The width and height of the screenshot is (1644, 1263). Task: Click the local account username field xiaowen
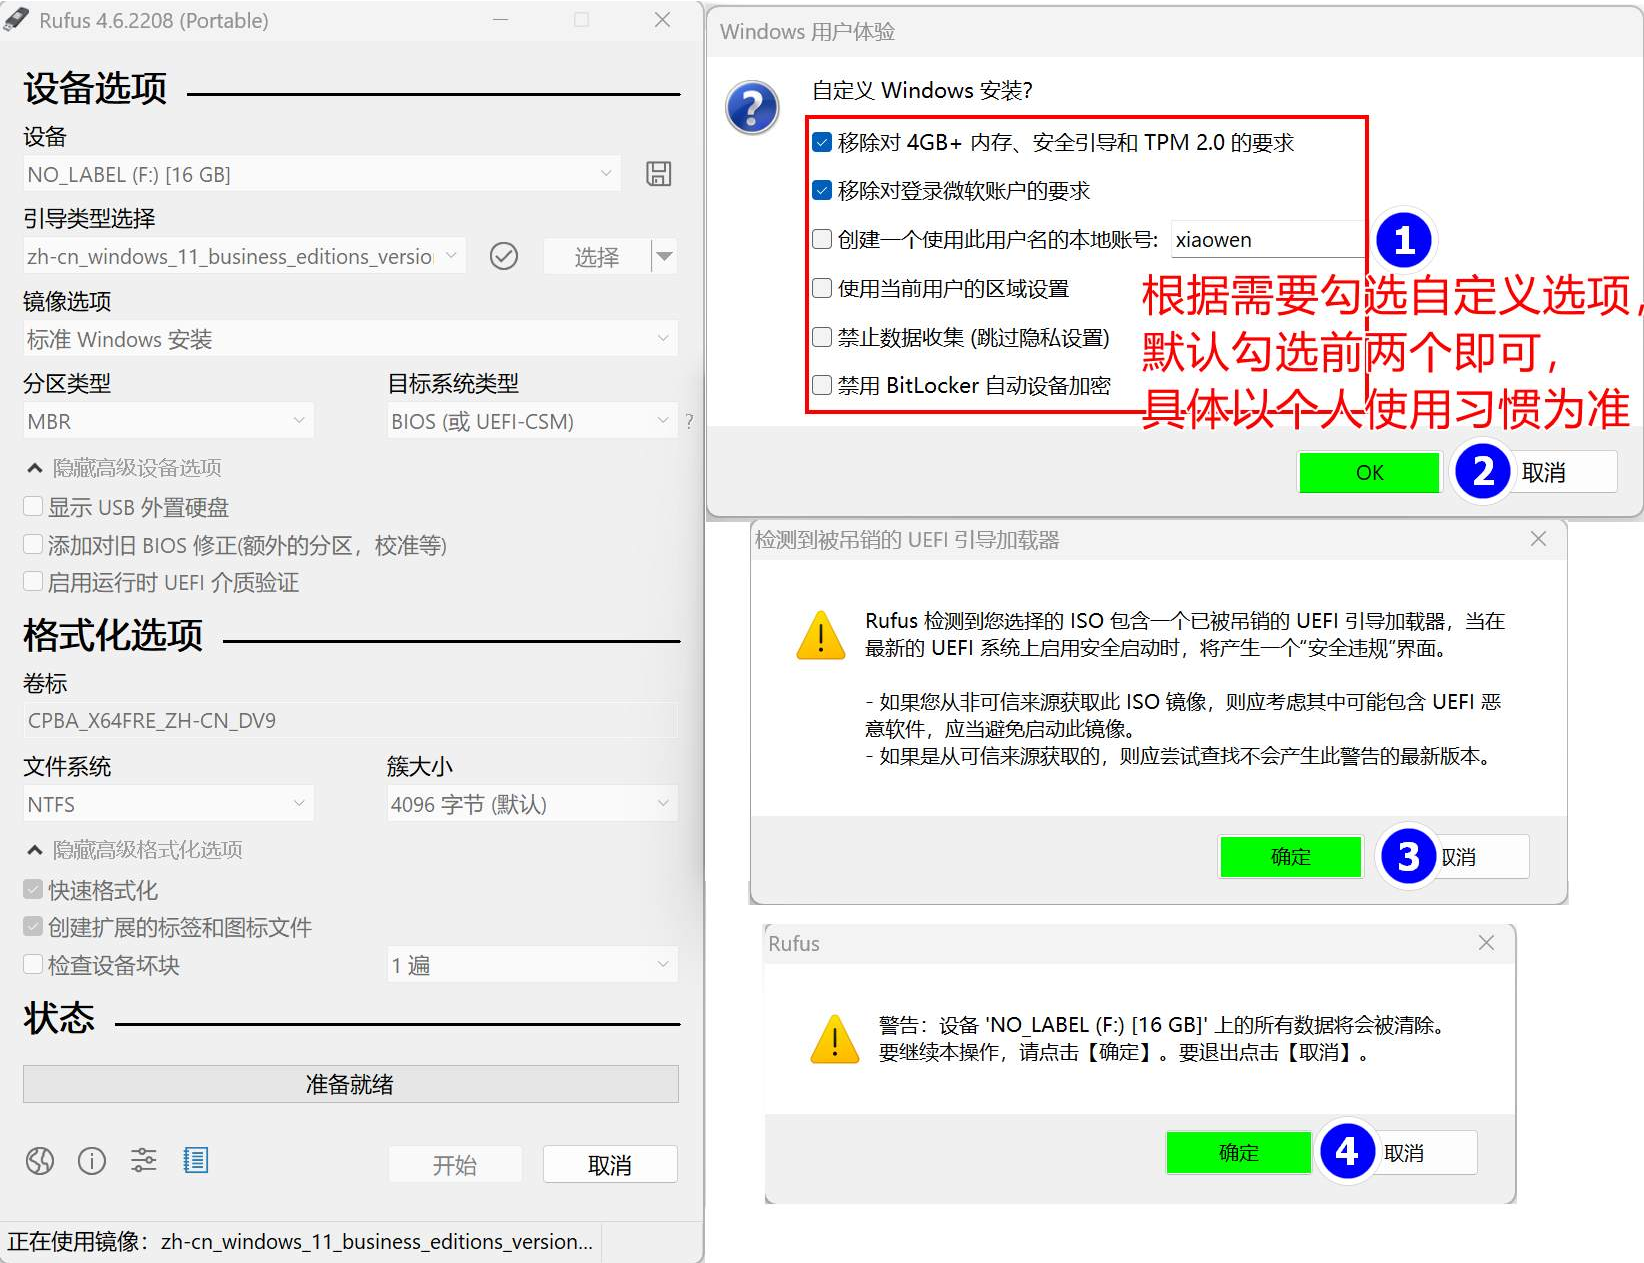click(x=1267, y=240)
